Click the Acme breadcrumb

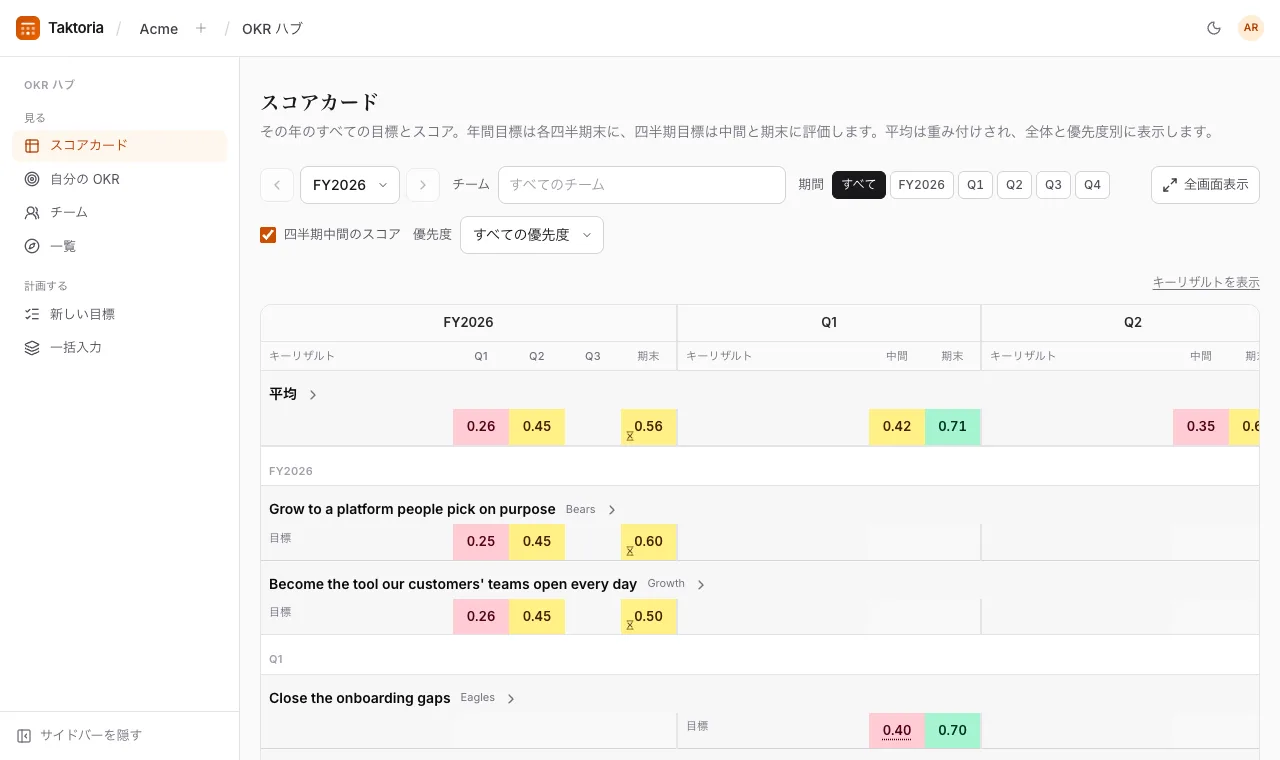(x=159, y=29)
